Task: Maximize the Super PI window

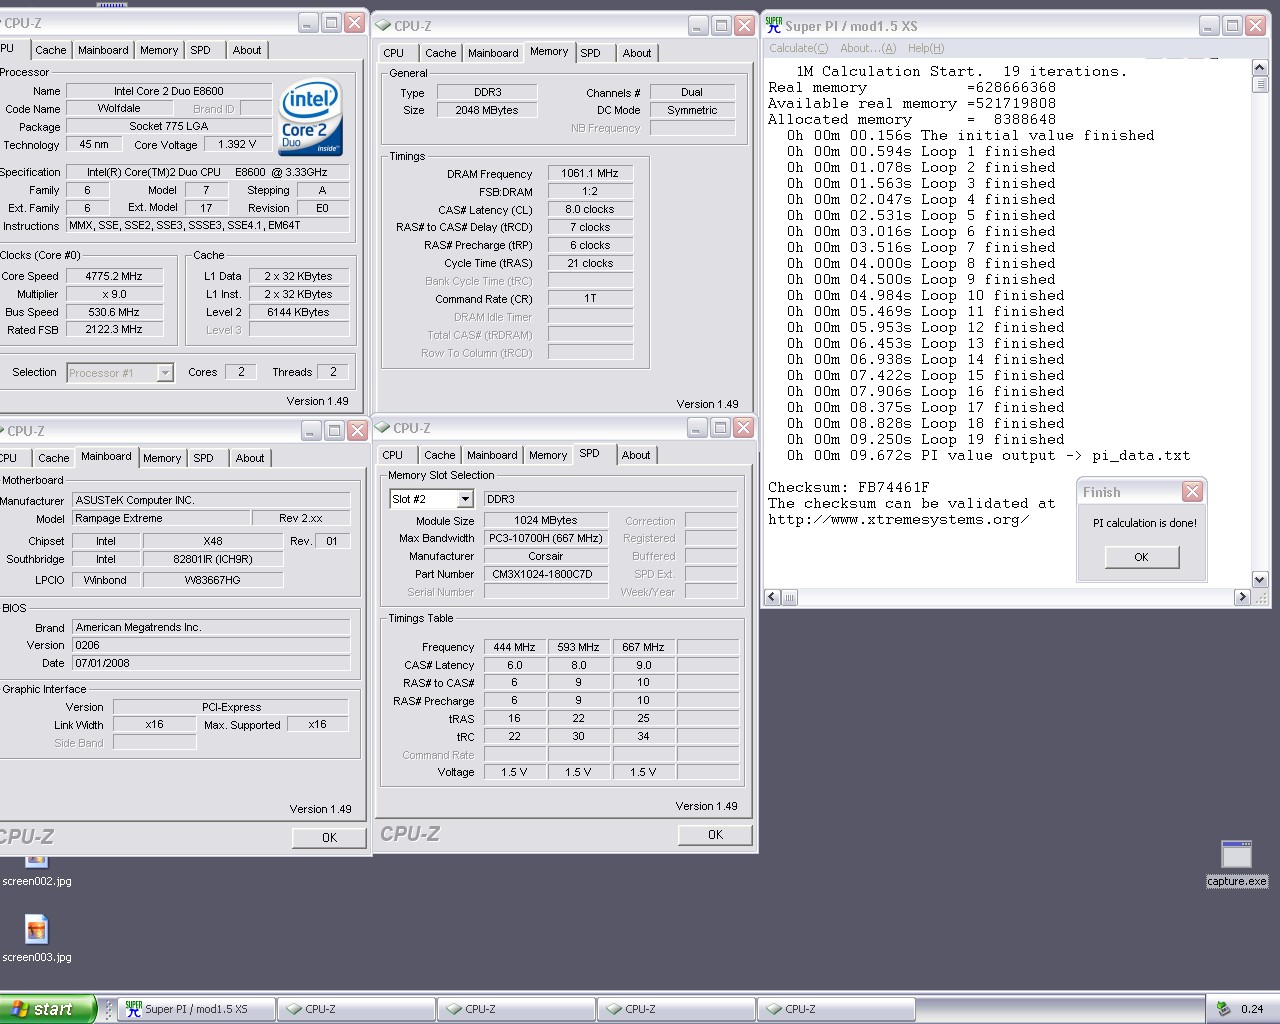Action: (1233, 26)
